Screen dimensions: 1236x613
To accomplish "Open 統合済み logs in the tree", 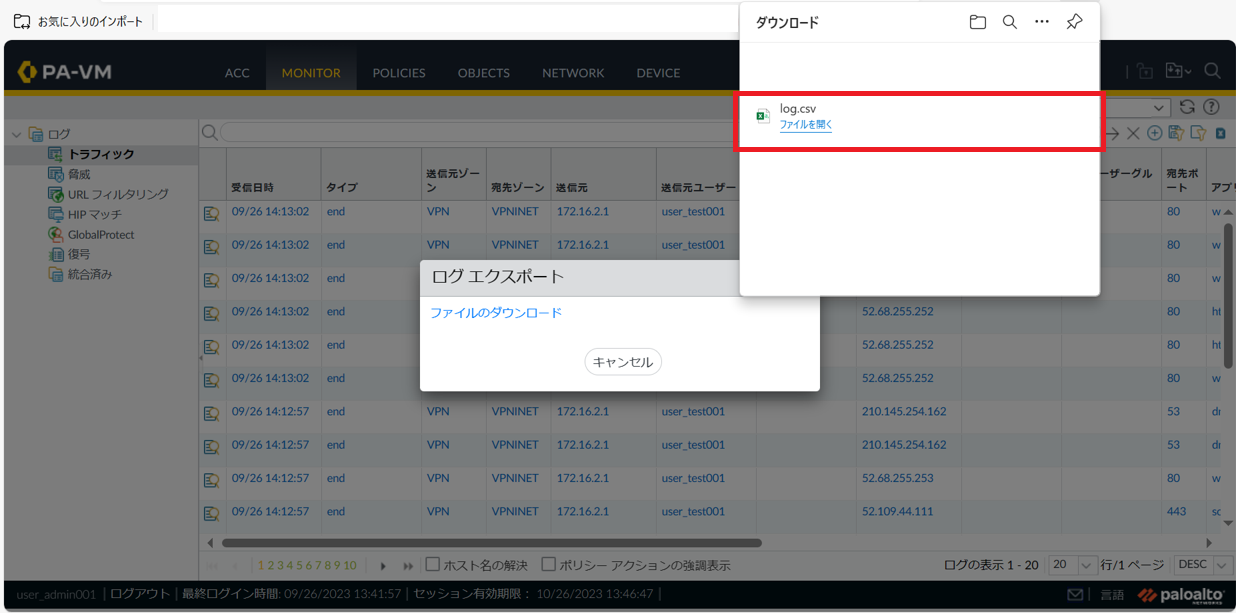I will point(89,274).
